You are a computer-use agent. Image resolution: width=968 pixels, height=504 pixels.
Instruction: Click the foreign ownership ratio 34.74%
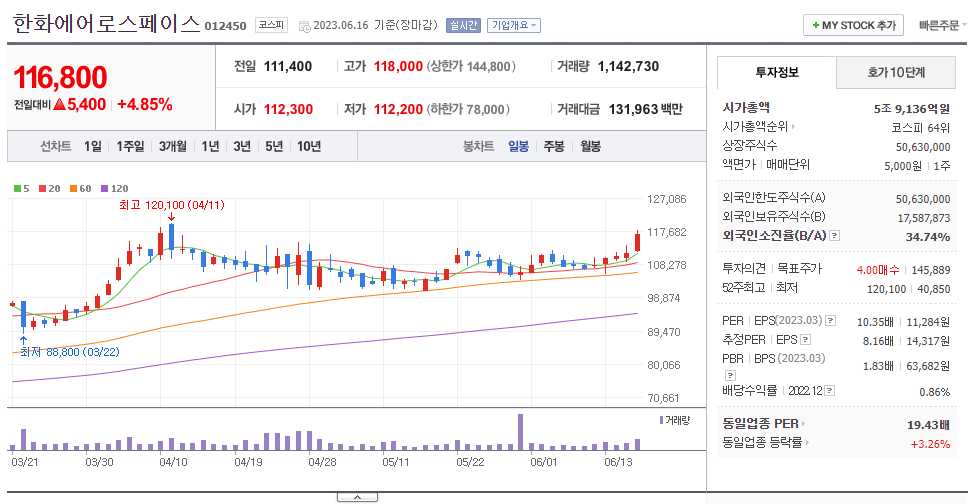coord(928,237)
